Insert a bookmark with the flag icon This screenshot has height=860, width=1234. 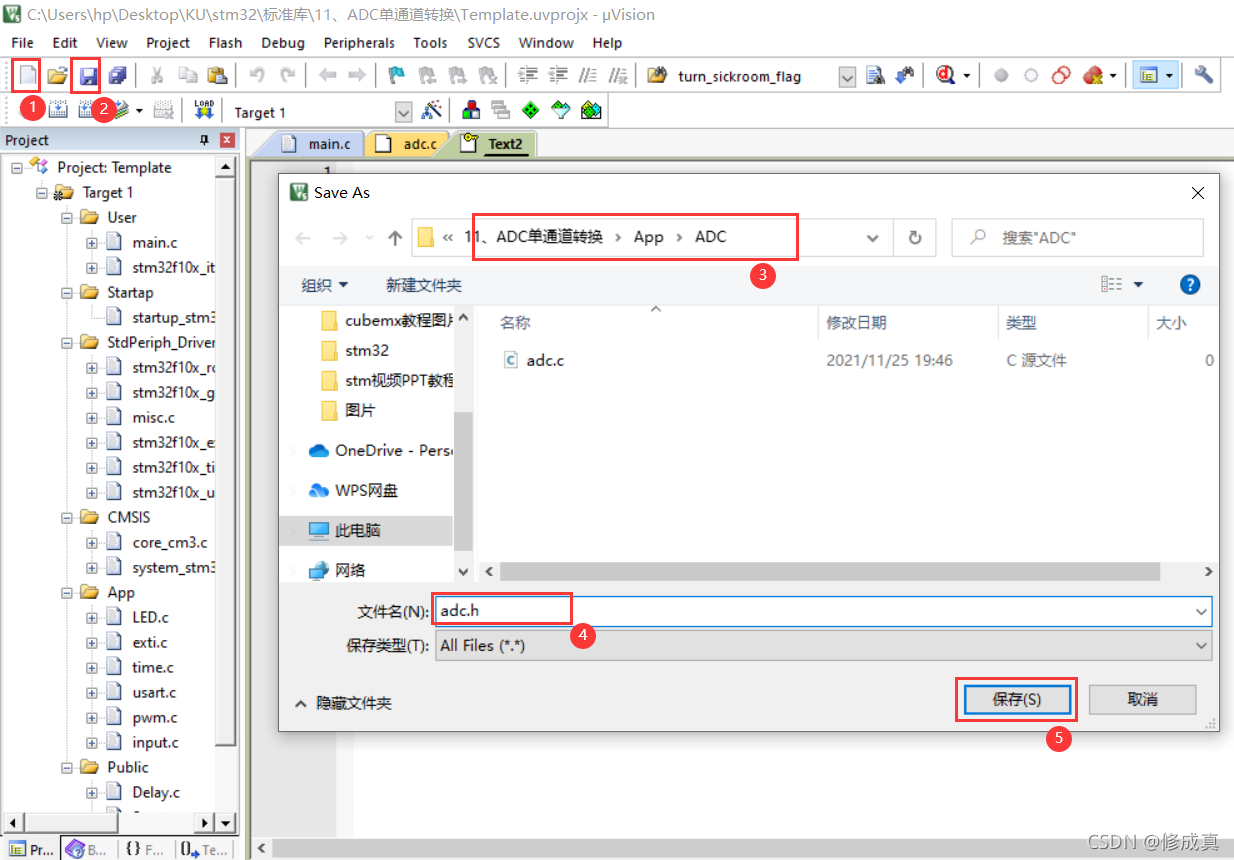(x=397, y=75)
